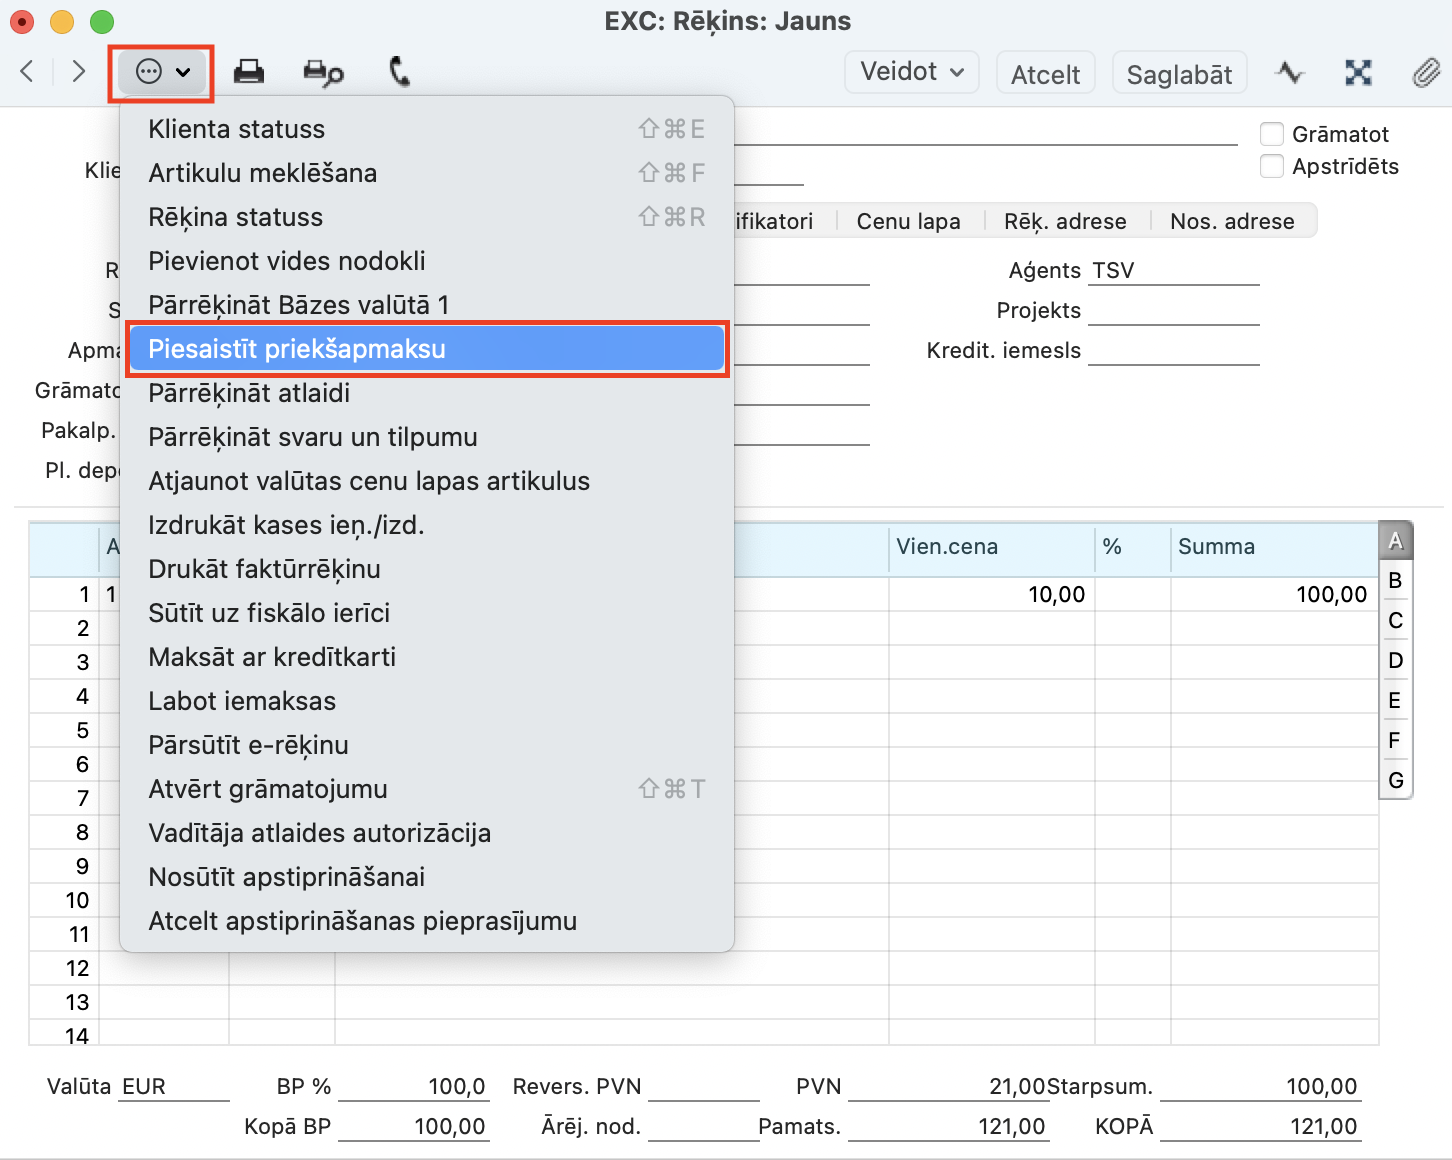Screen dimensions: 1452x1160
Task: Open the Nos. adrese tab
Action: click(1232, 221)
